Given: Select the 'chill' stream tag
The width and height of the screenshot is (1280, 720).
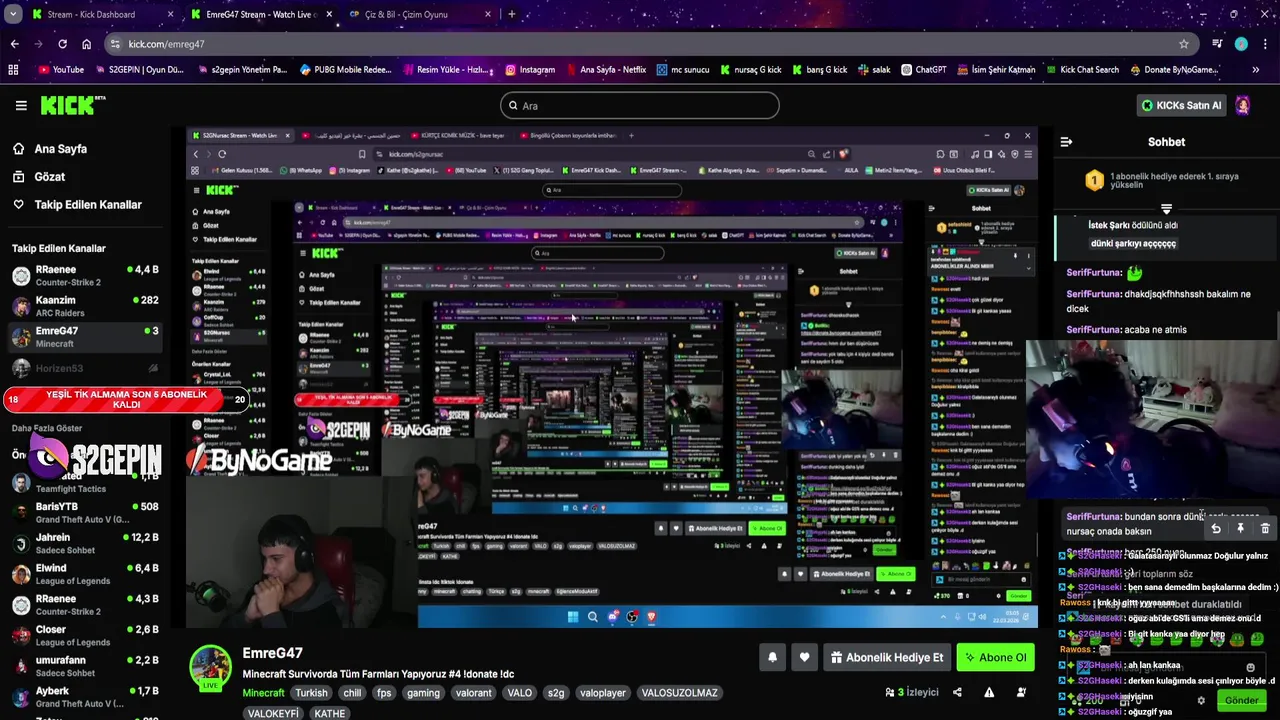Looking at the screenshot, I should 351,693.
